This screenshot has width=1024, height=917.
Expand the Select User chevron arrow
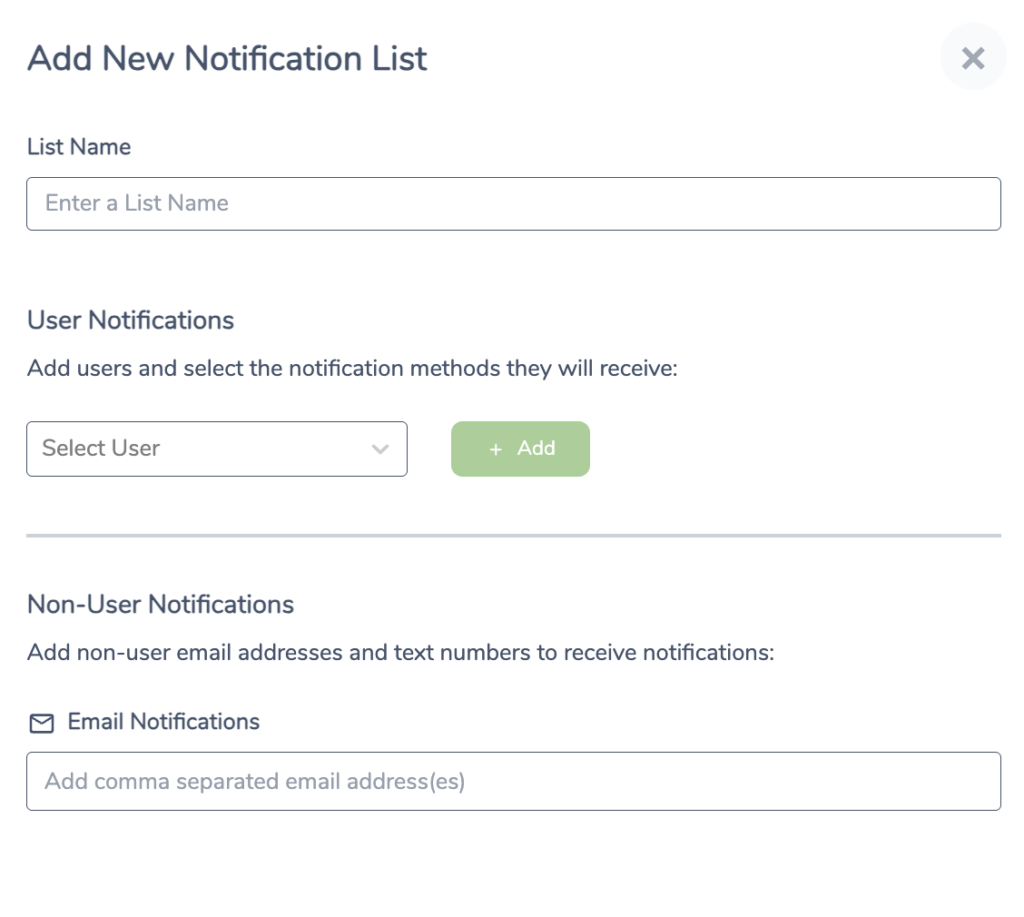click(380, 449)
